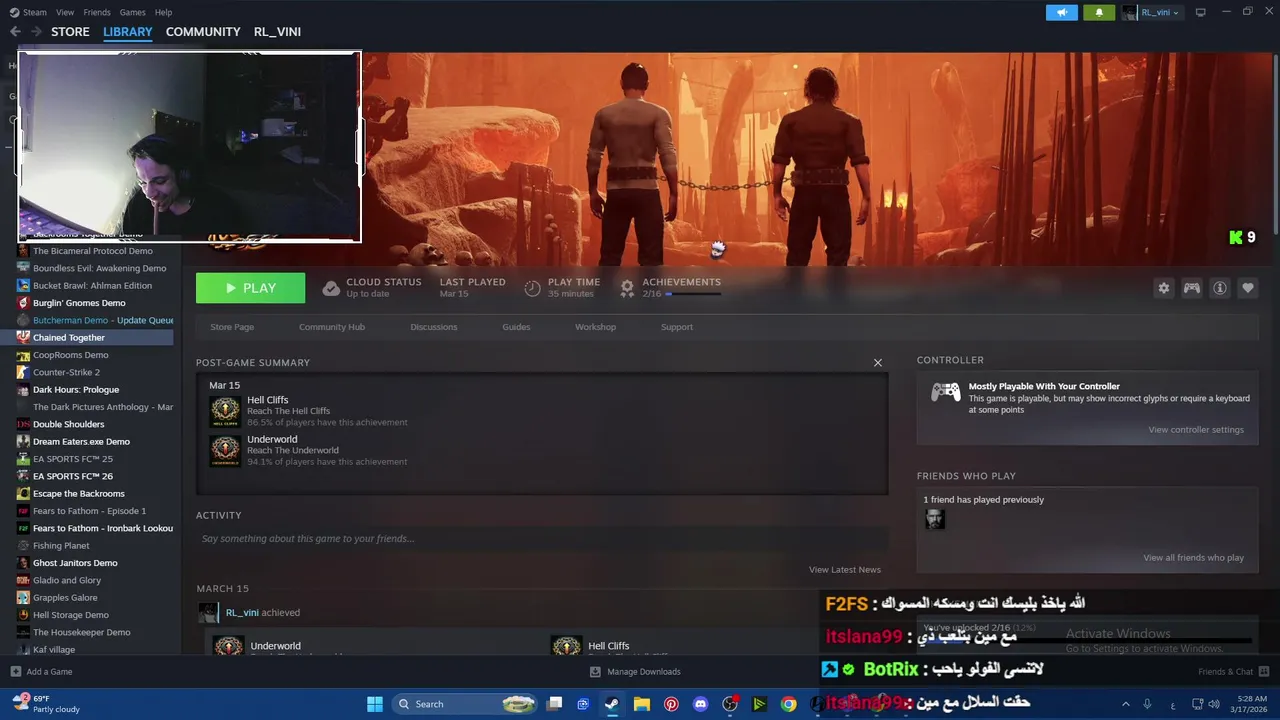The width and height of the screenshot is (1280, 720).
Task: Click the friend avatar who played previously
Action: coord(935,520)
